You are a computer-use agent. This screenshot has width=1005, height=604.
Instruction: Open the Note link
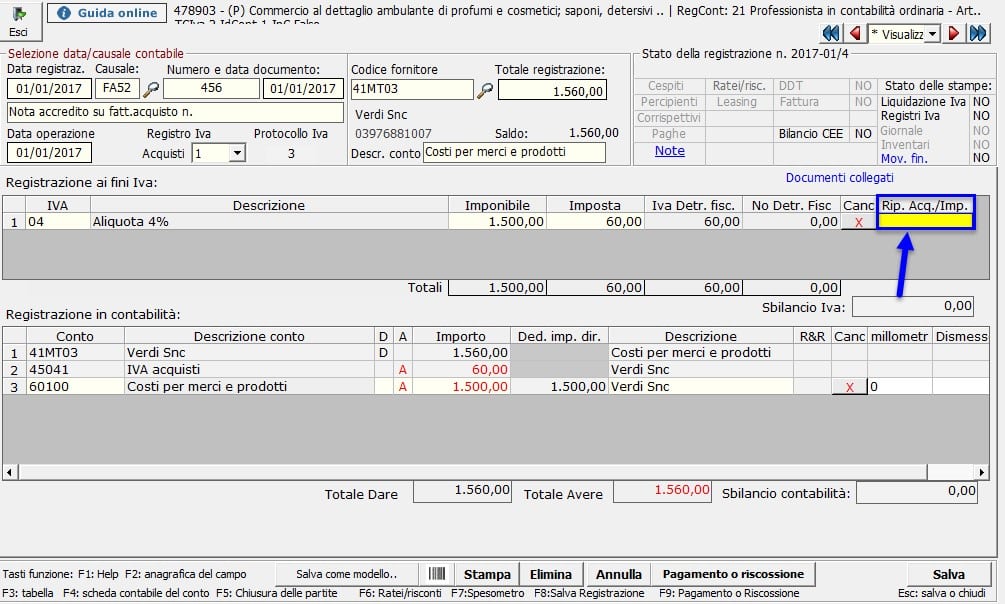coord(670,151)
